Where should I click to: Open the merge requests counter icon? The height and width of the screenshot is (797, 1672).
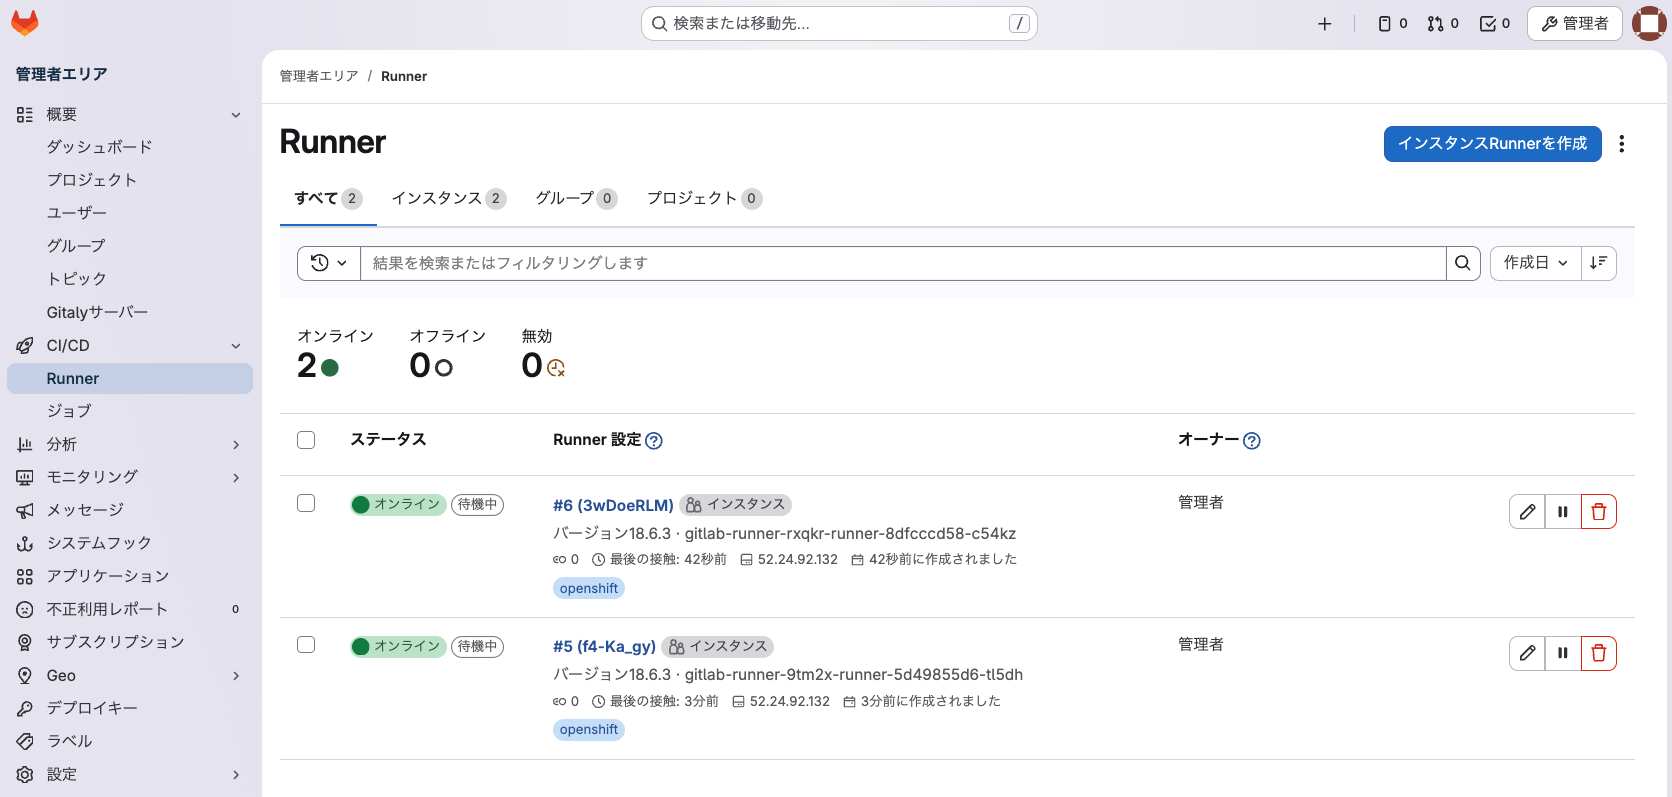pos(1443,24)
